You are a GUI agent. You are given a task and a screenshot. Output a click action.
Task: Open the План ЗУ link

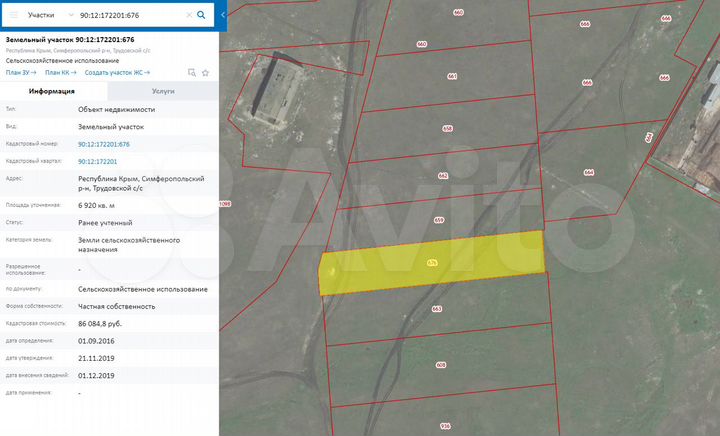point(20,72)
